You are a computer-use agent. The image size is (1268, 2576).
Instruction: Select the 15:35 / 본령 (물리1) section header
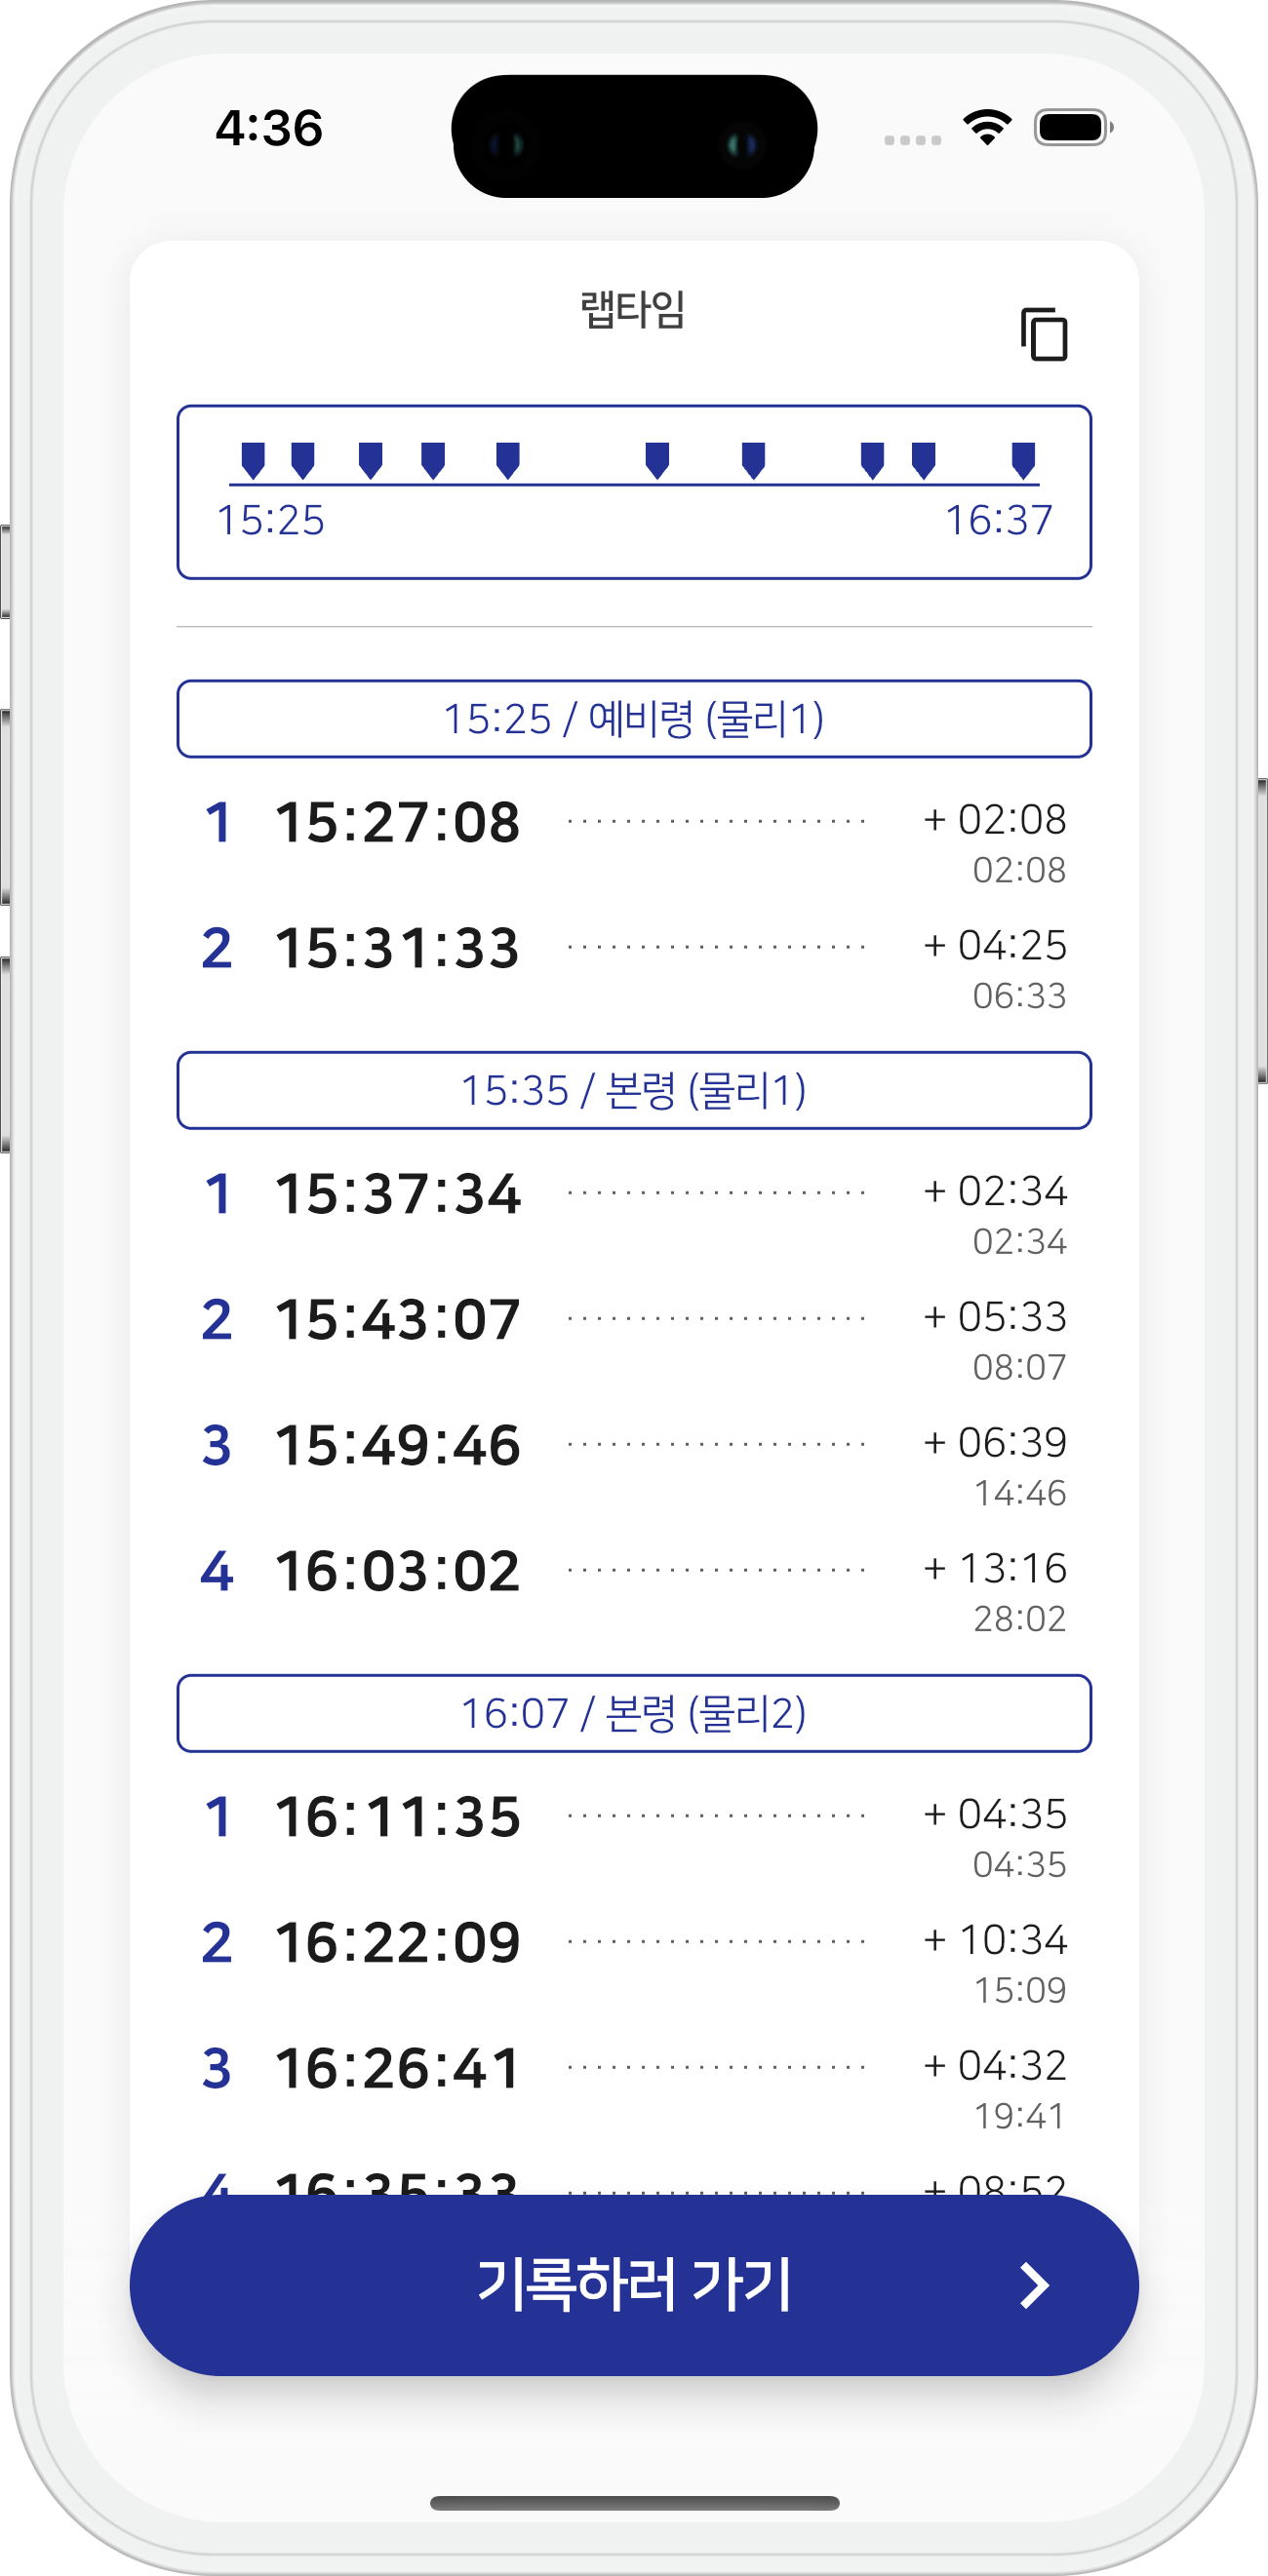(634, 1090)
